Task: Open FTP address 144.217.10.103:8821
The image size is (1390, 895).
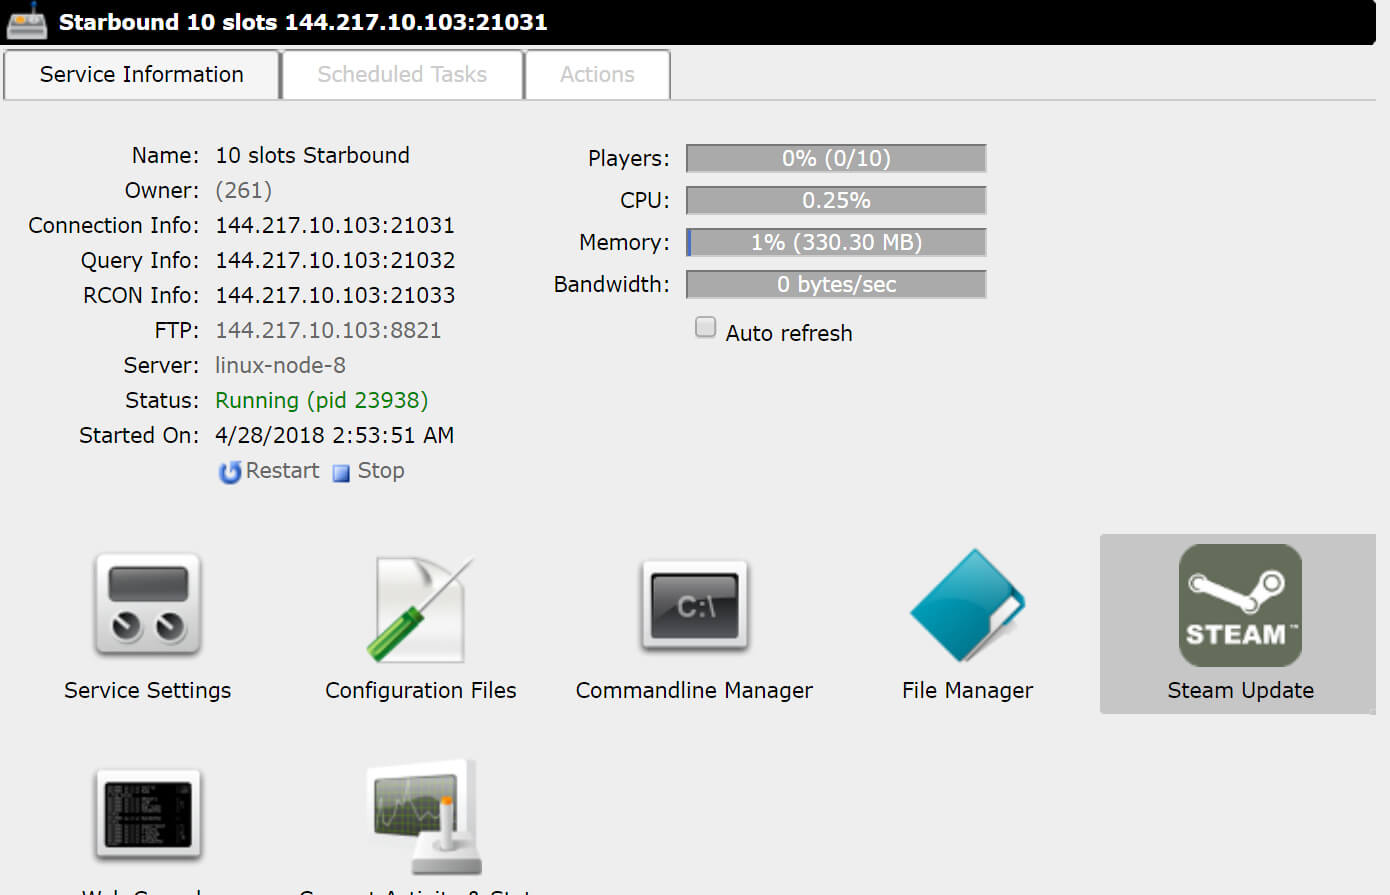Action: tap(328, 330)
